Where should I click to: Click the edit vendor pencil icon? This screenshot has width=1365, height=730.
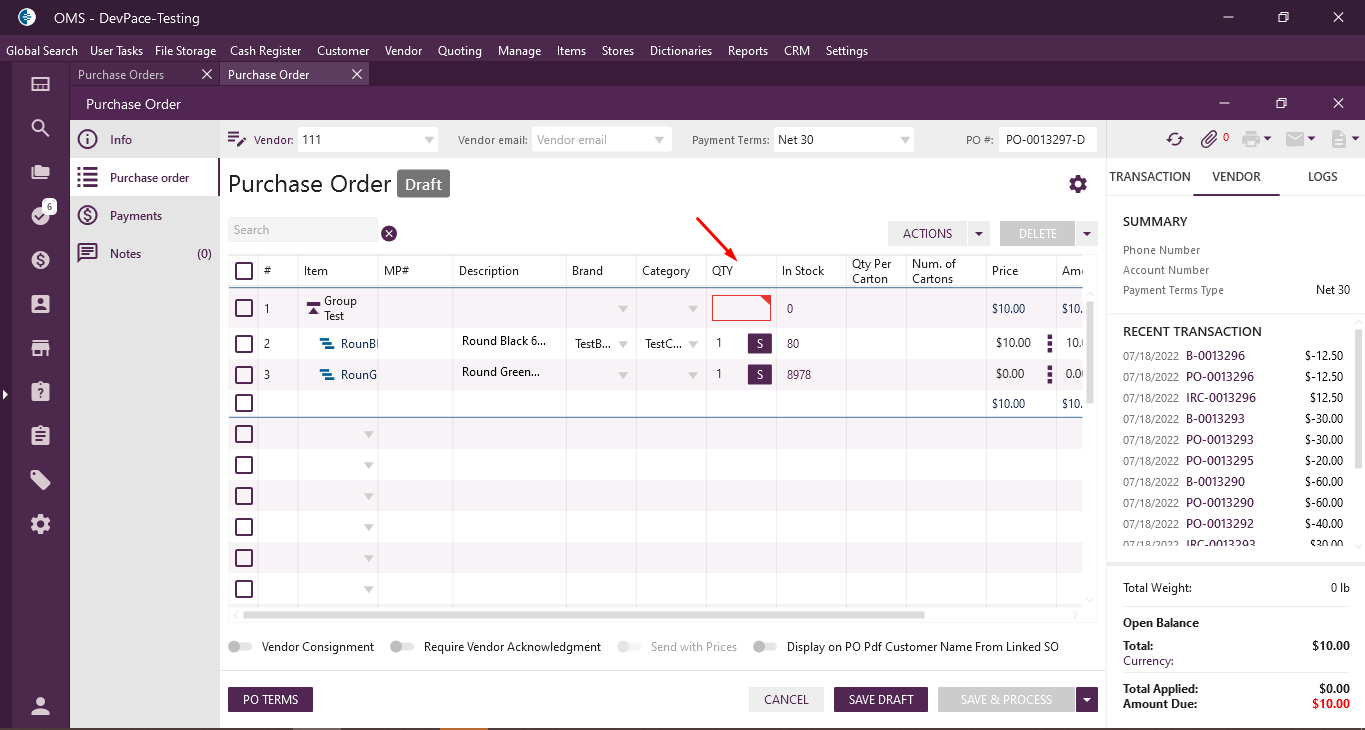click(x=237, y=139)
